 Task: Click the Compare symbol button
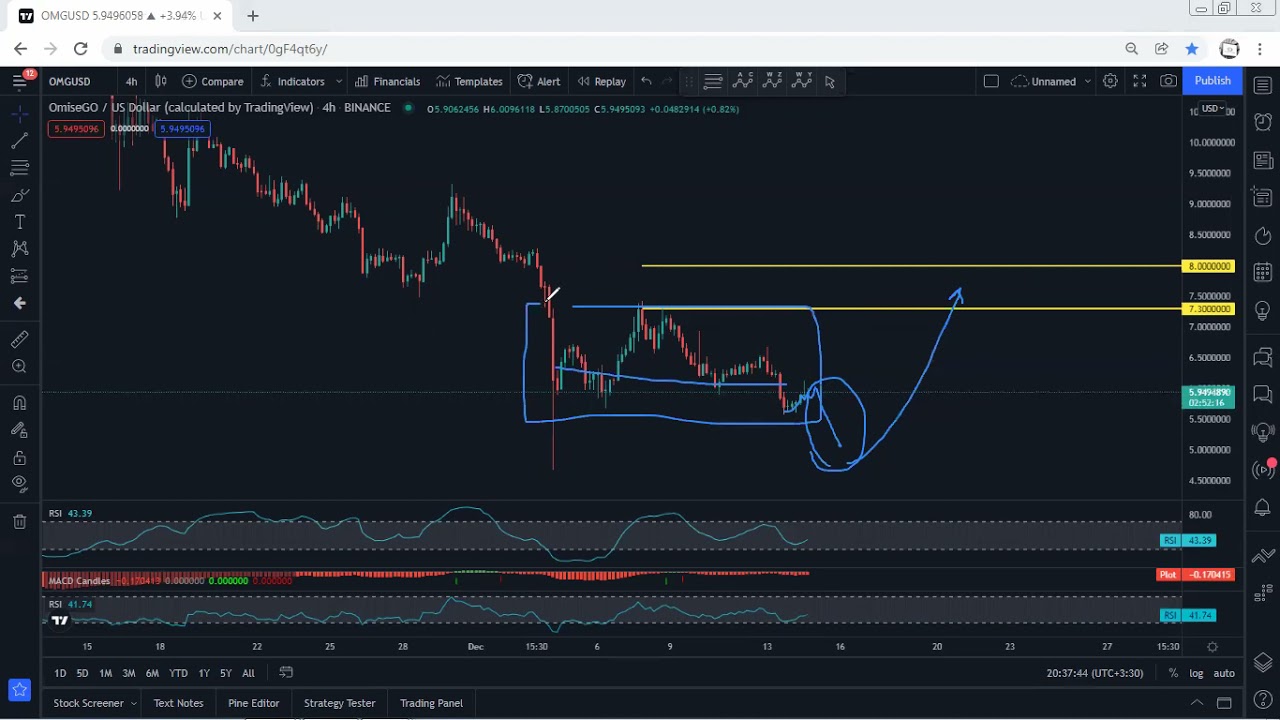coord(212,81)
